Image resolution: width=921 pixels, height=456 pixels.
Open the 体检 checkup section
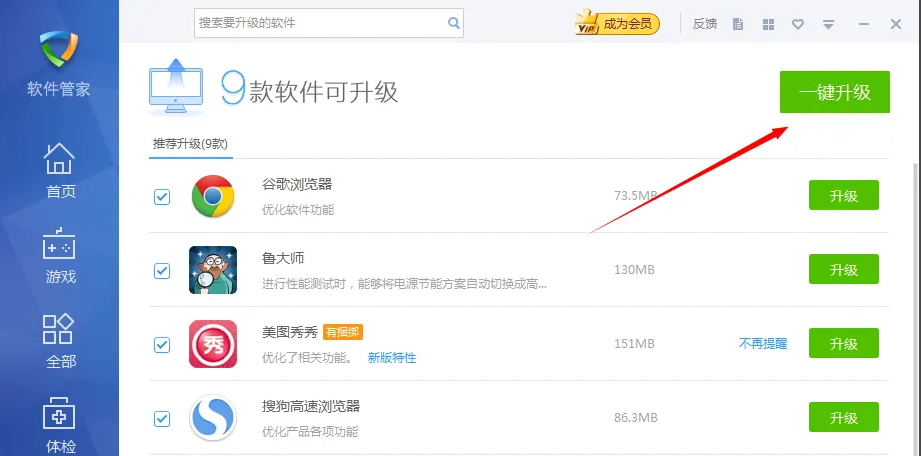coord(60,425)
